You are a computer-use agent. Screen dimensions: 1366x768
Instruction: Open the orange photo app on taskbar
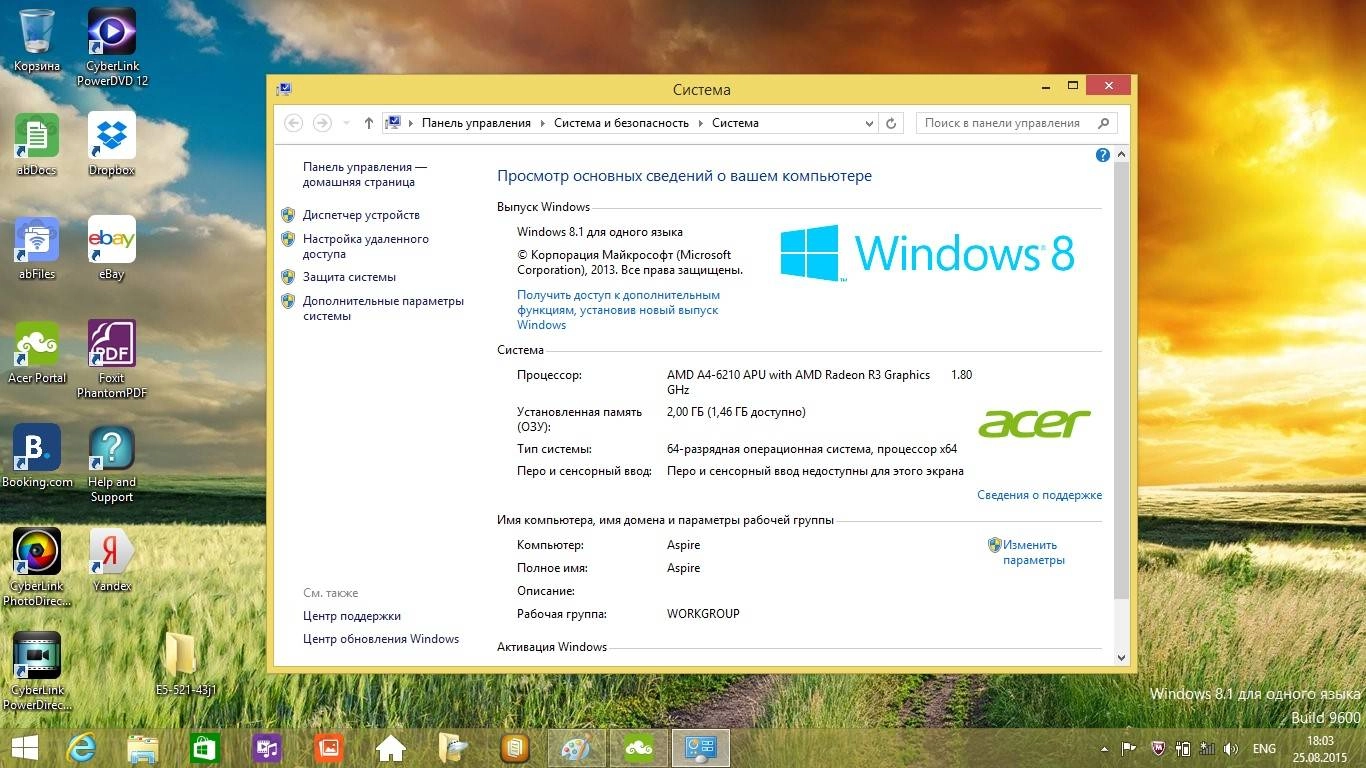click(329, 748)
